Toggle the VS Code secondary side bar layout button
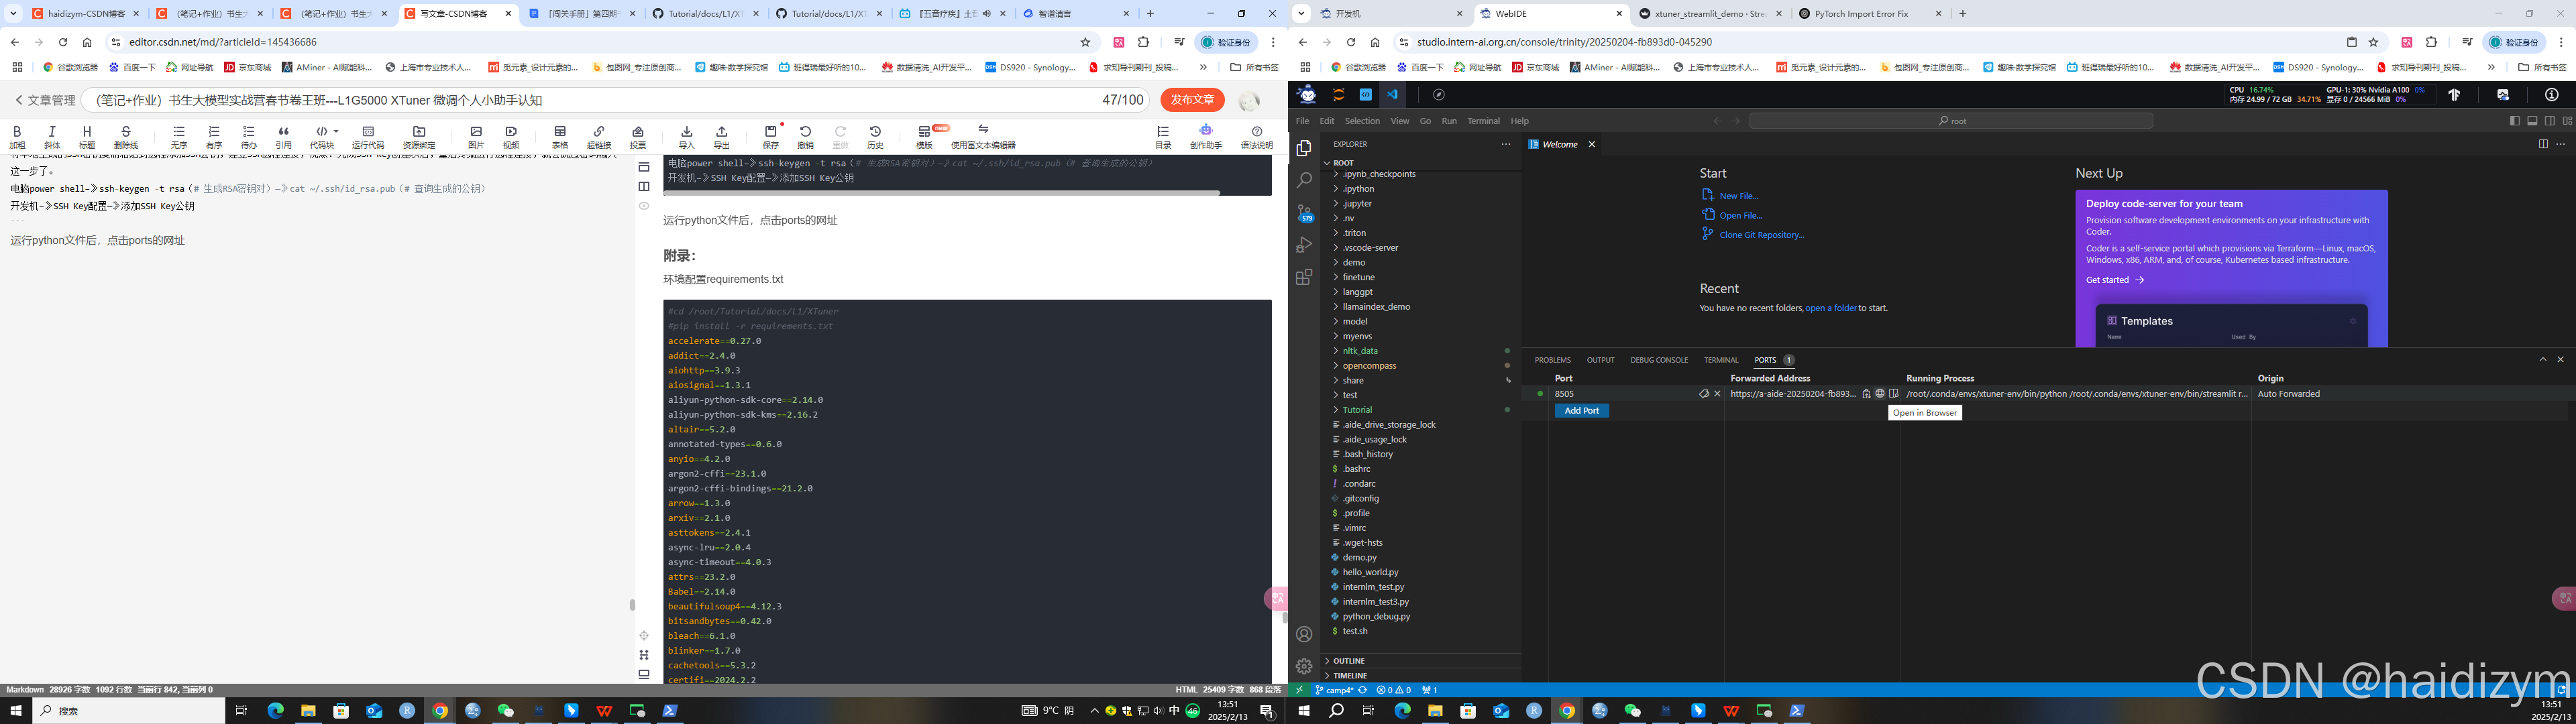 2550,121
